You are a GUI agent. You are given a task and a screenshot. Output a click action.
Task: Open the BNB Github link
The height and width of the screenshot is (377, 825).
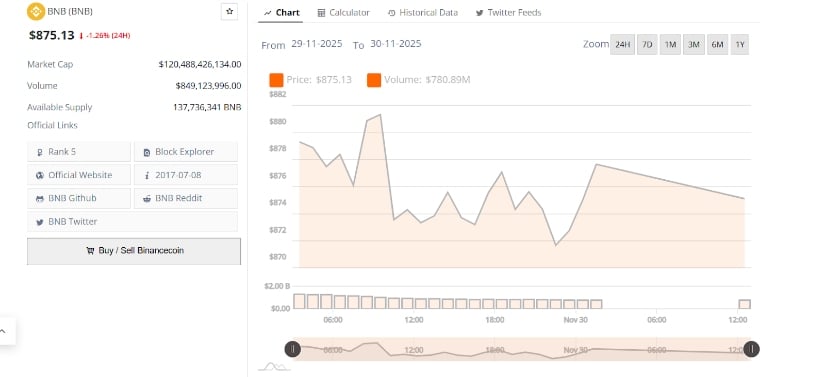(x=79, y=198)
